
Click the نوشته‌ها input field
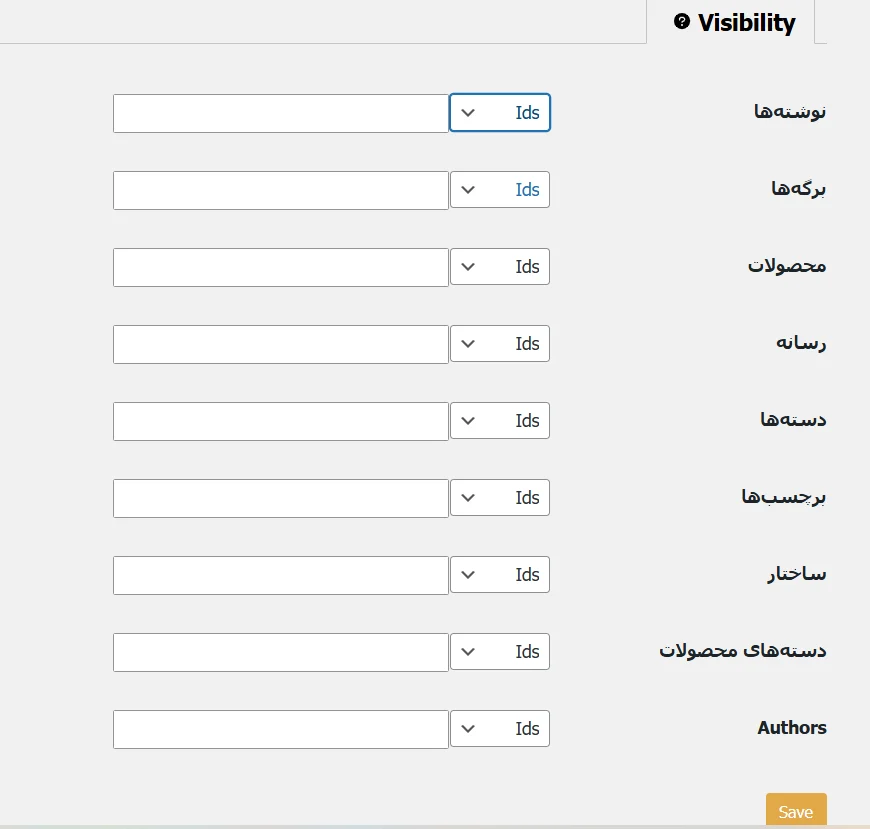(280, 113)
